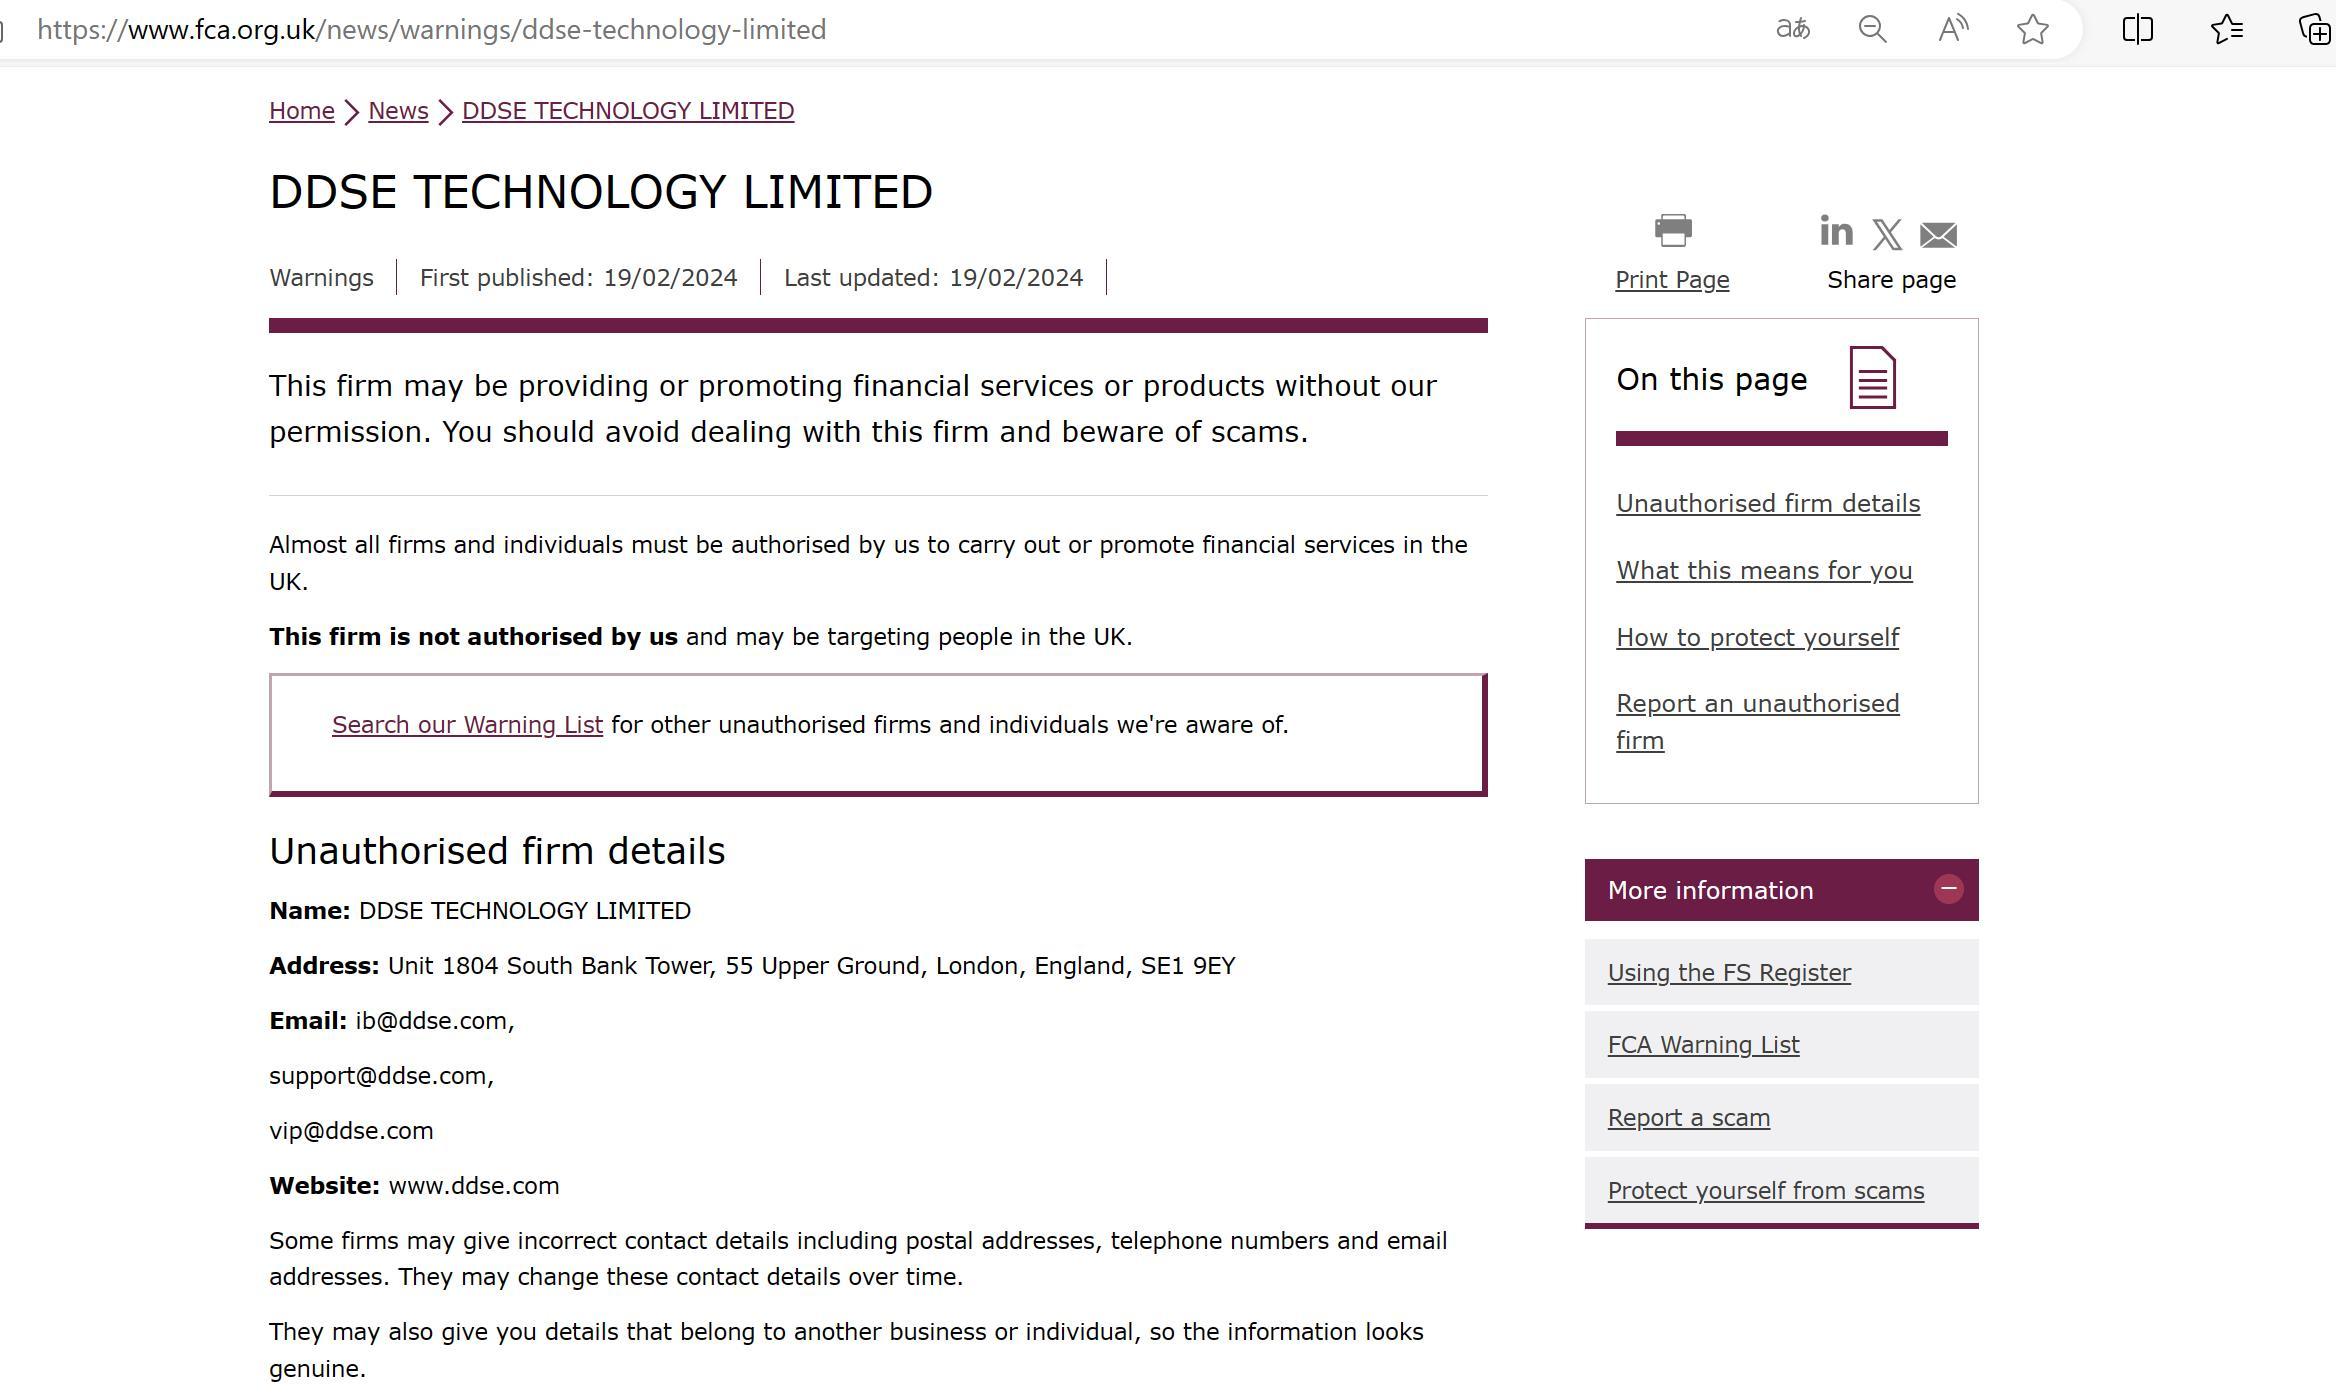
Task: Click the browser translate icon
Action: click(1792, 29)
